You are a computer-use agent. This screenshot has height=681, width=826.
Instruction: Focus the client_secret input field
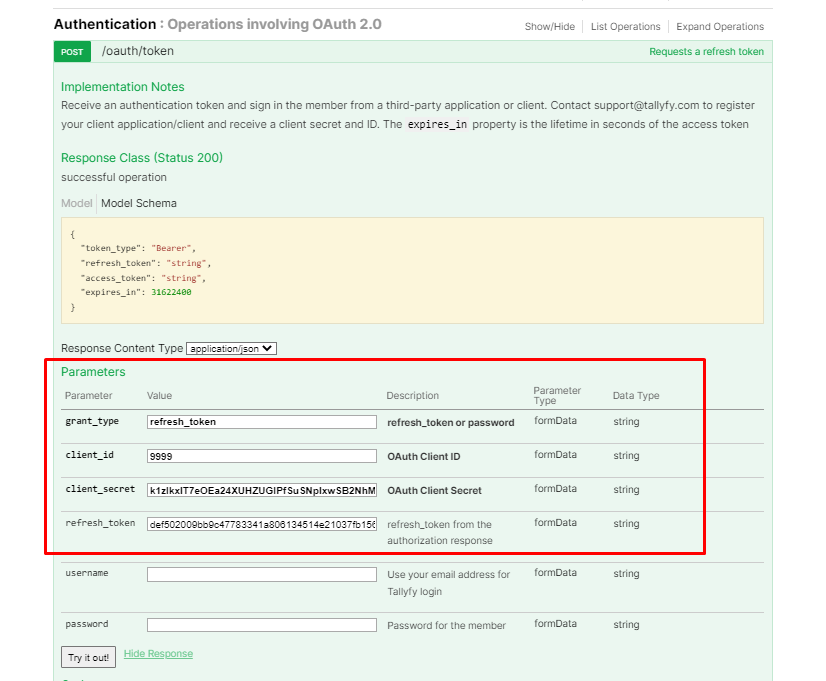261,489
